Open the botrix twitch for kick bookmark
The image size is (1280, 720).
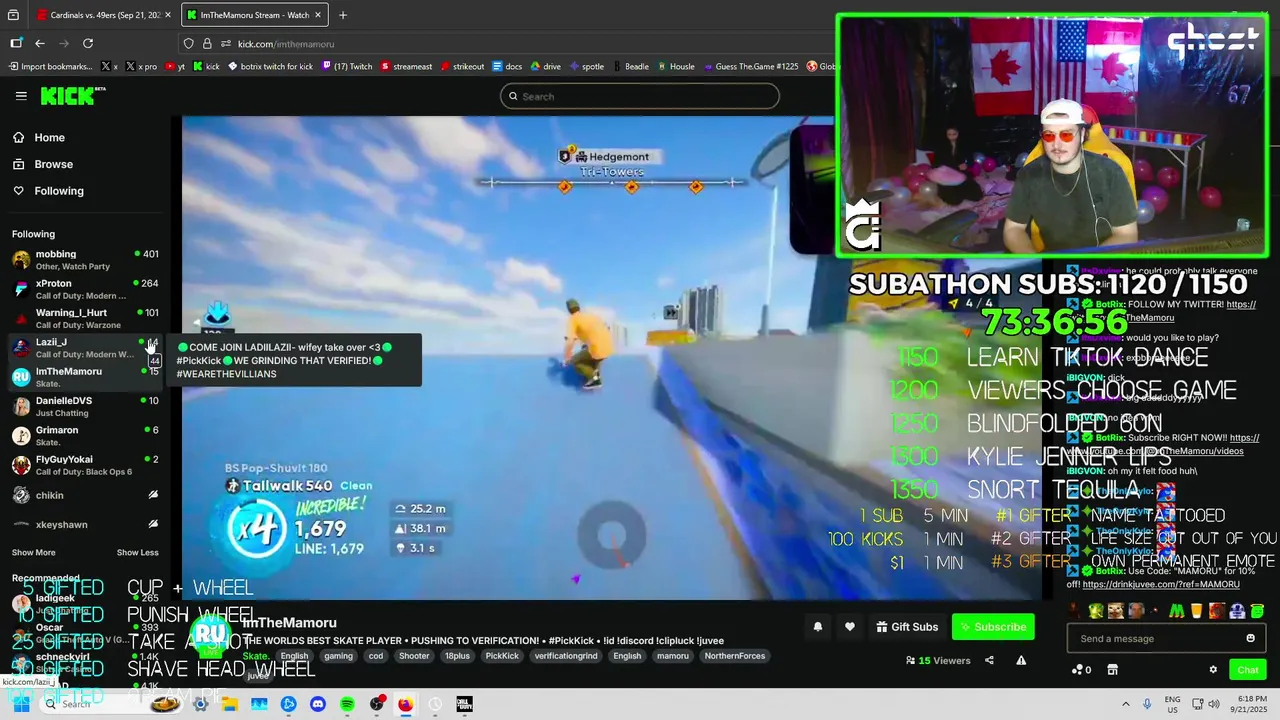(270, 66)
